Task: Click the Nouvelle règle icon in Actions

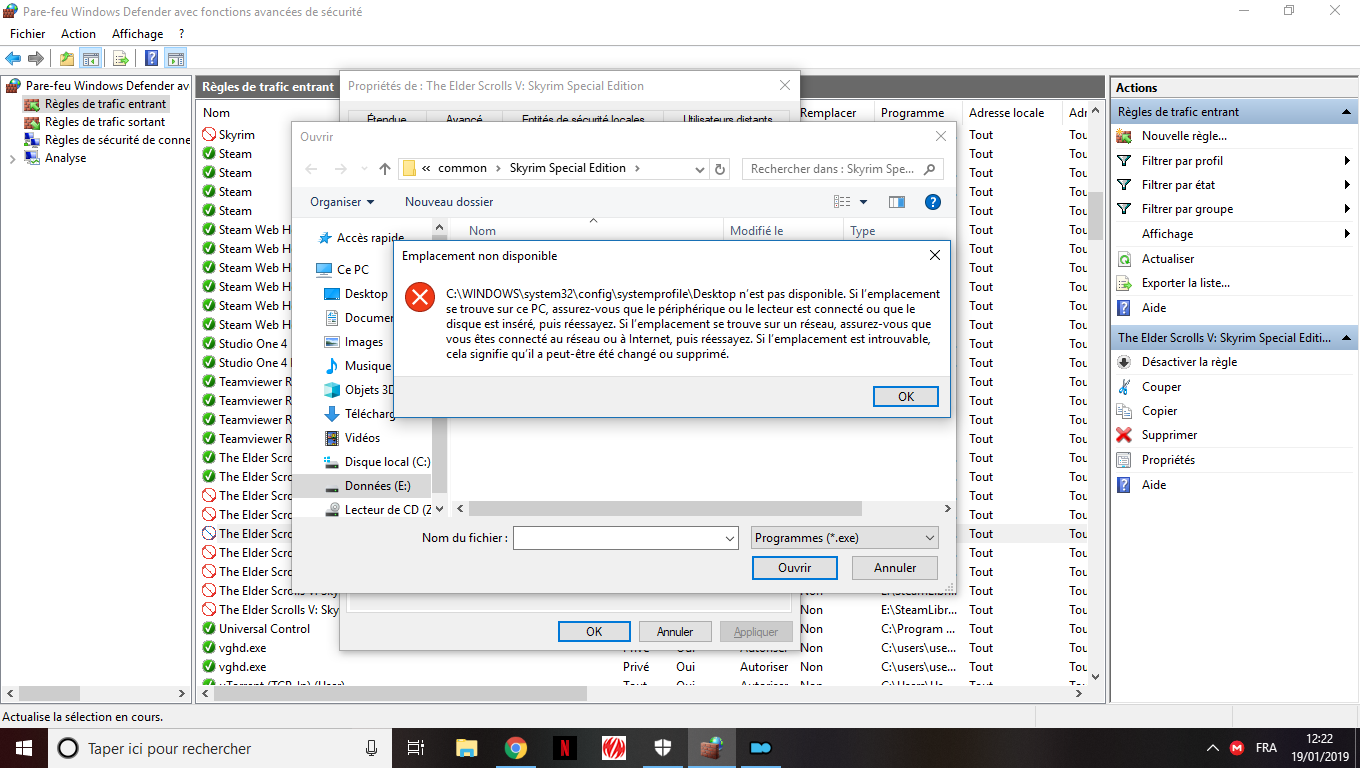Action: point(1124,136)
